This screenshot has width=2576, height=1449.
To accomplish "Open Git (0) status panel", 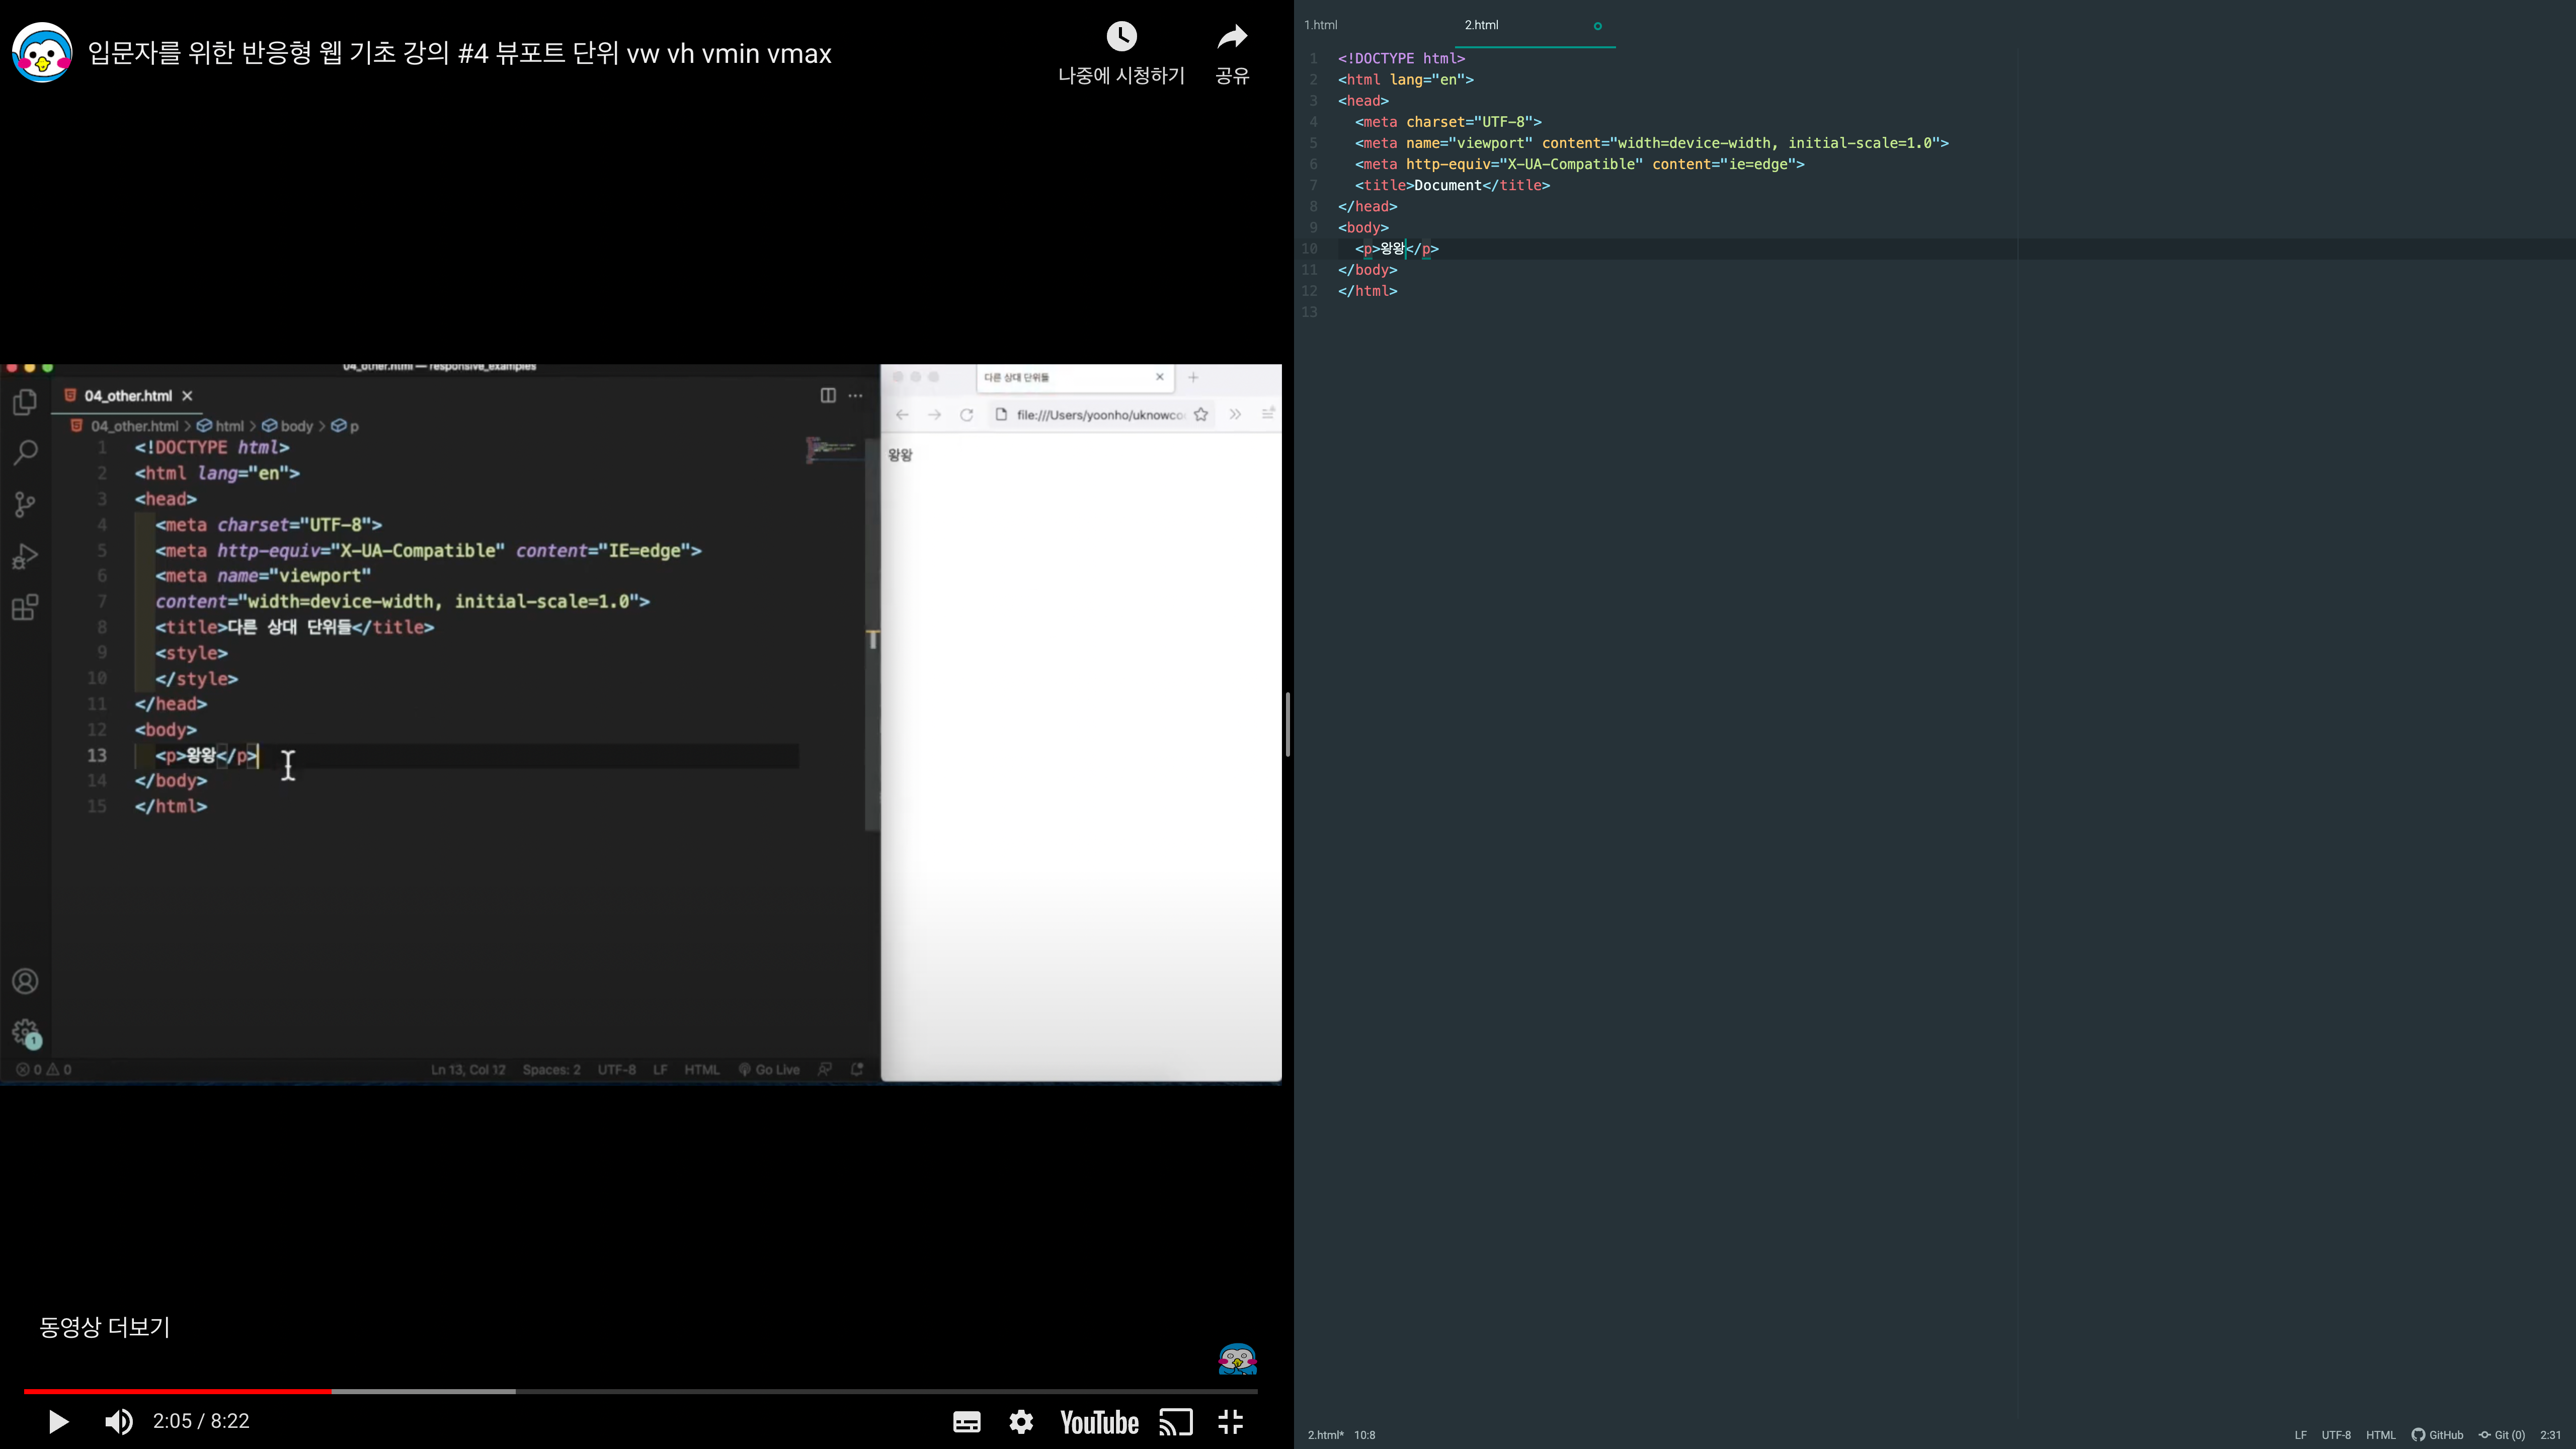I will pyautogui.click(x=2502, y=1435).
